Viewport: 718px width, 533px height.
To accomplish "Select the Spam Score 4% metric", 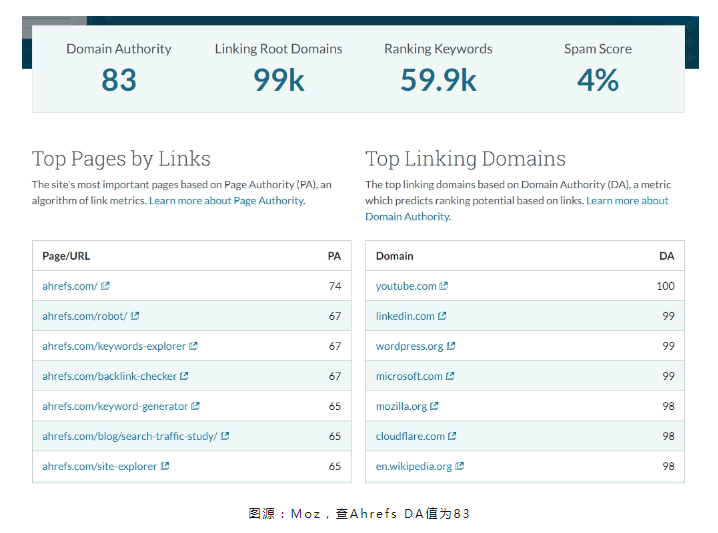I will [597, 68].
